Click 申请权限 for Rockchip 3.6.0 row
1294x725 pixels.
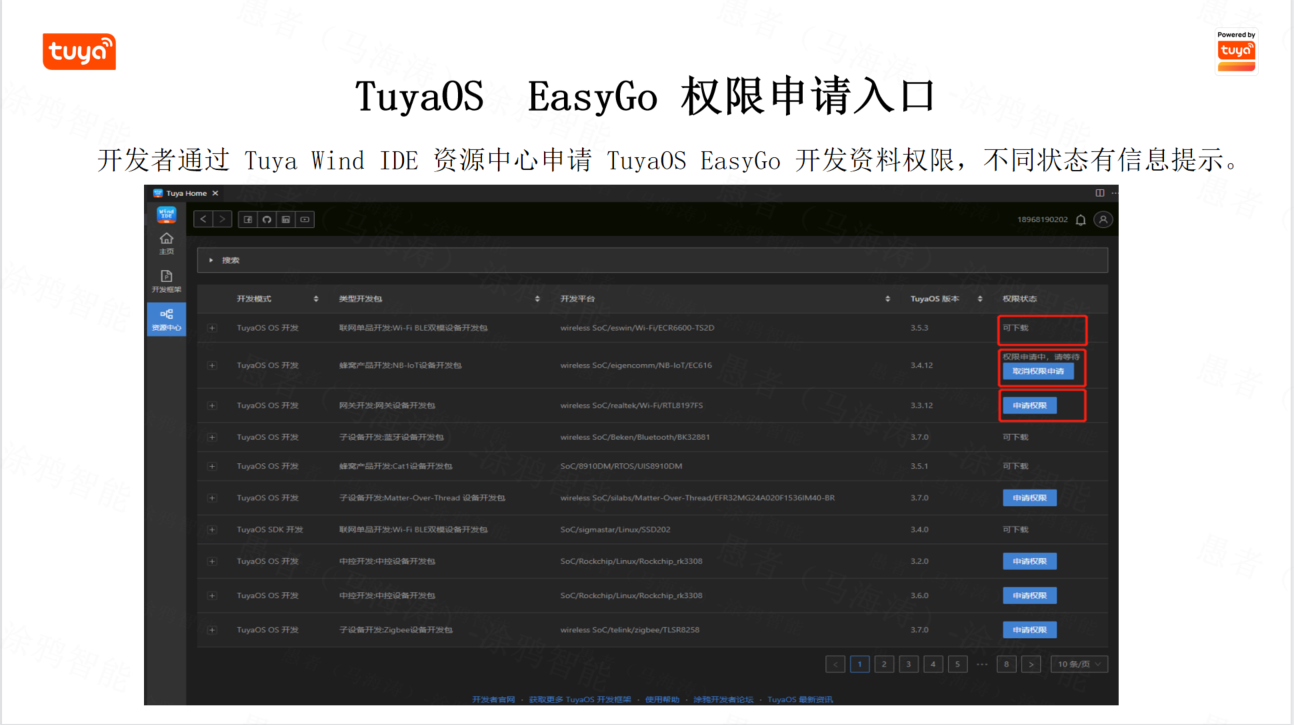pos(1029,595)
